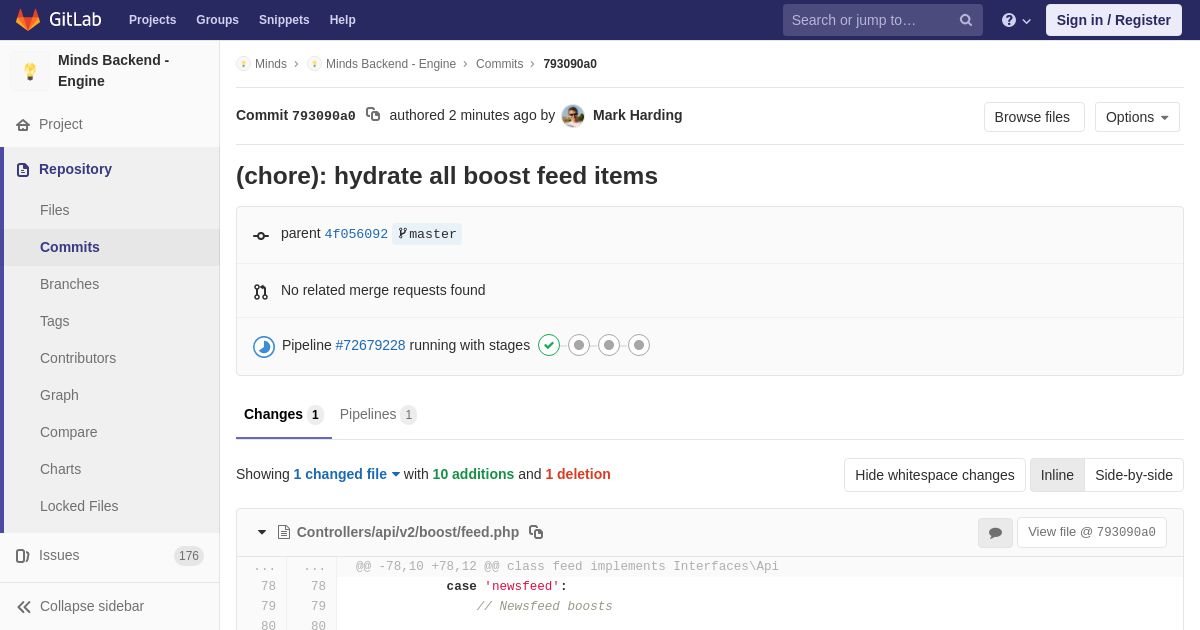Click Mark Harding's avatar image
The height and width of the screenshot is (630, 1200).
click(573, 116)
